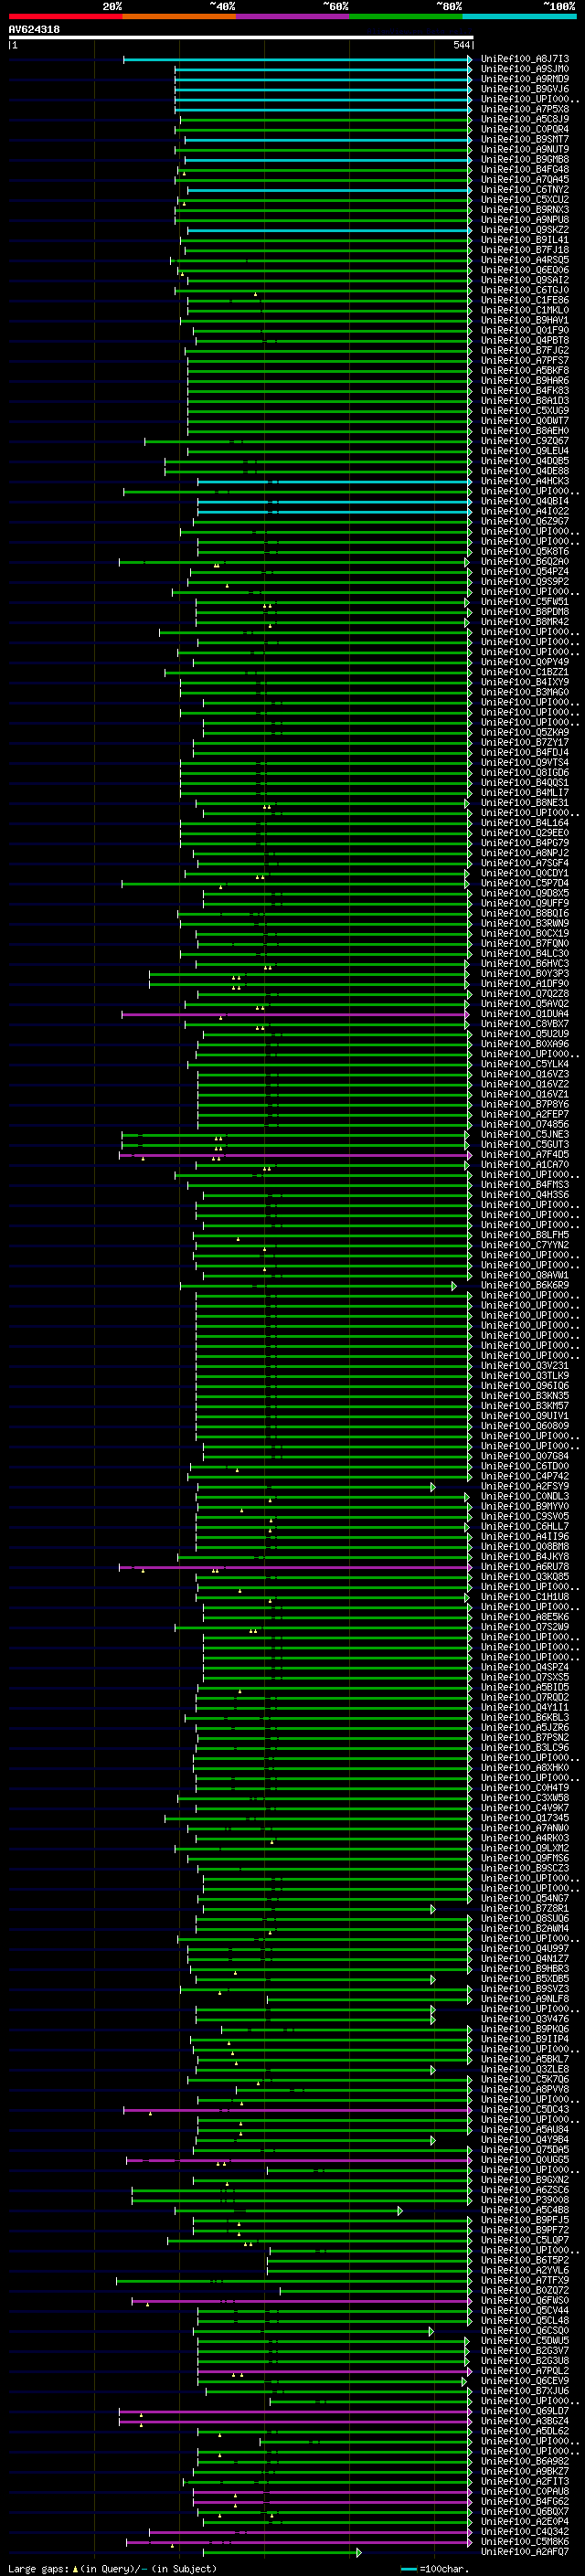
Task: Select the purple ~60% identity legend segment
Action: (x=292, y=16)
